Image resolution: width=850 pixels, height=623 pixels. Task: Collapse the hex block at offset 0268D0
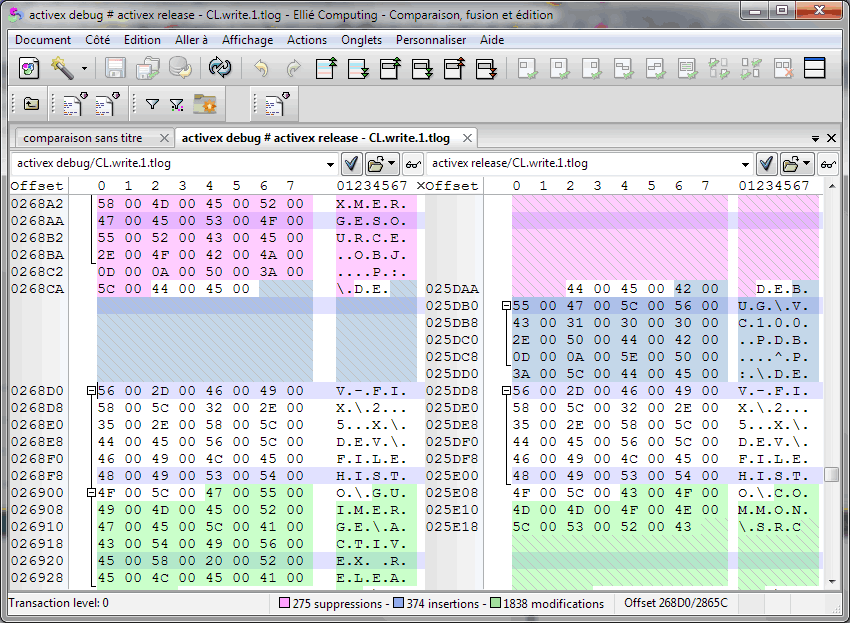click(90, 391)
